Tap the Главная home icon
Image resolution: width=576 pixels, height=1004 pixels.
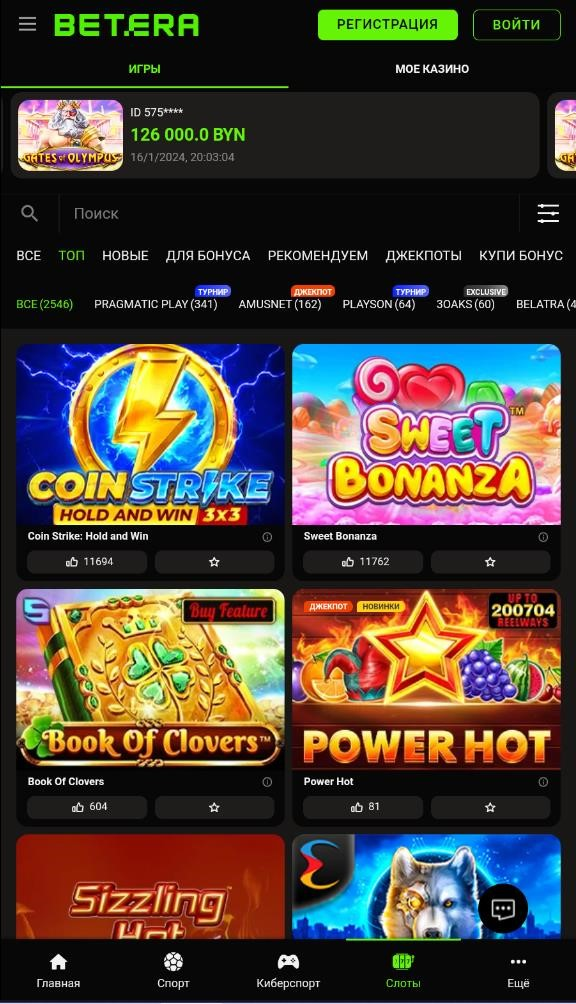(58, 962)
